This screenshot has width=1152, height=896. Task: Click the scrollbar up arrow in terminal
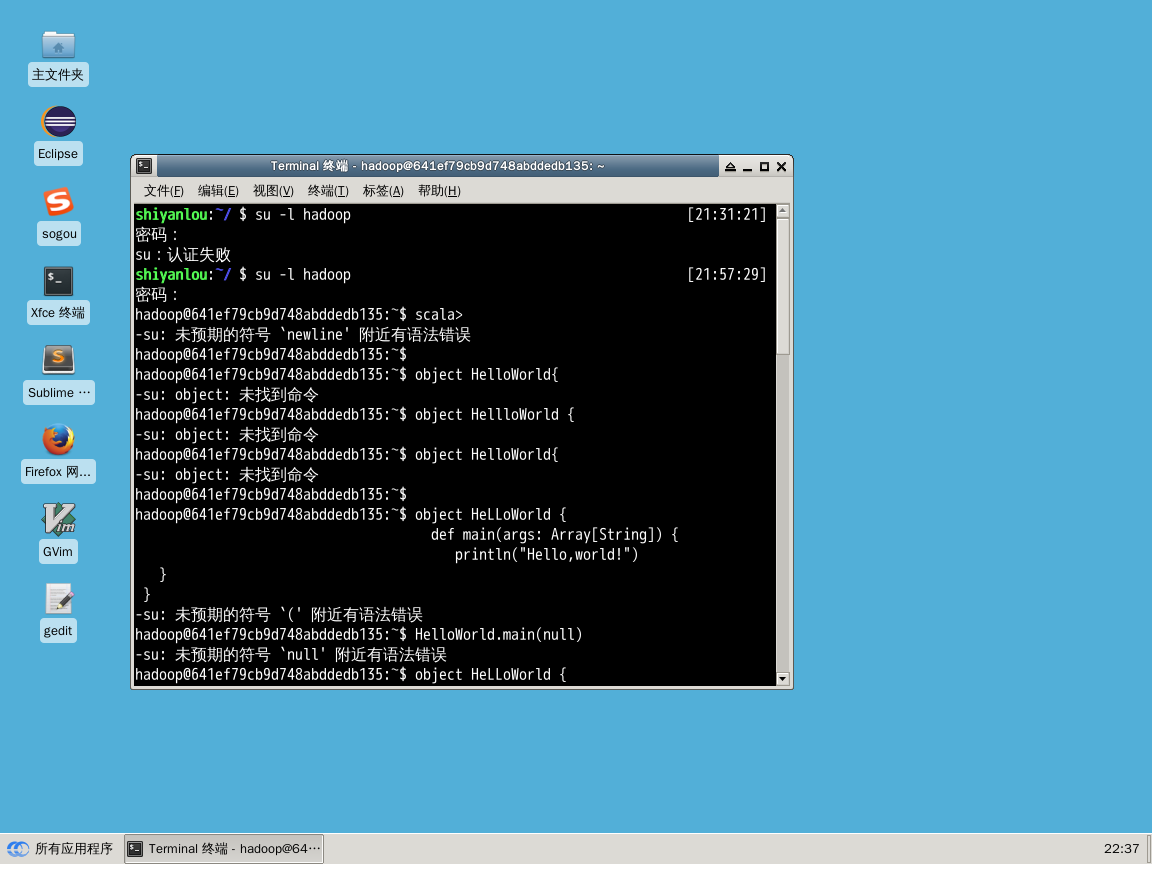coord(783,211)
